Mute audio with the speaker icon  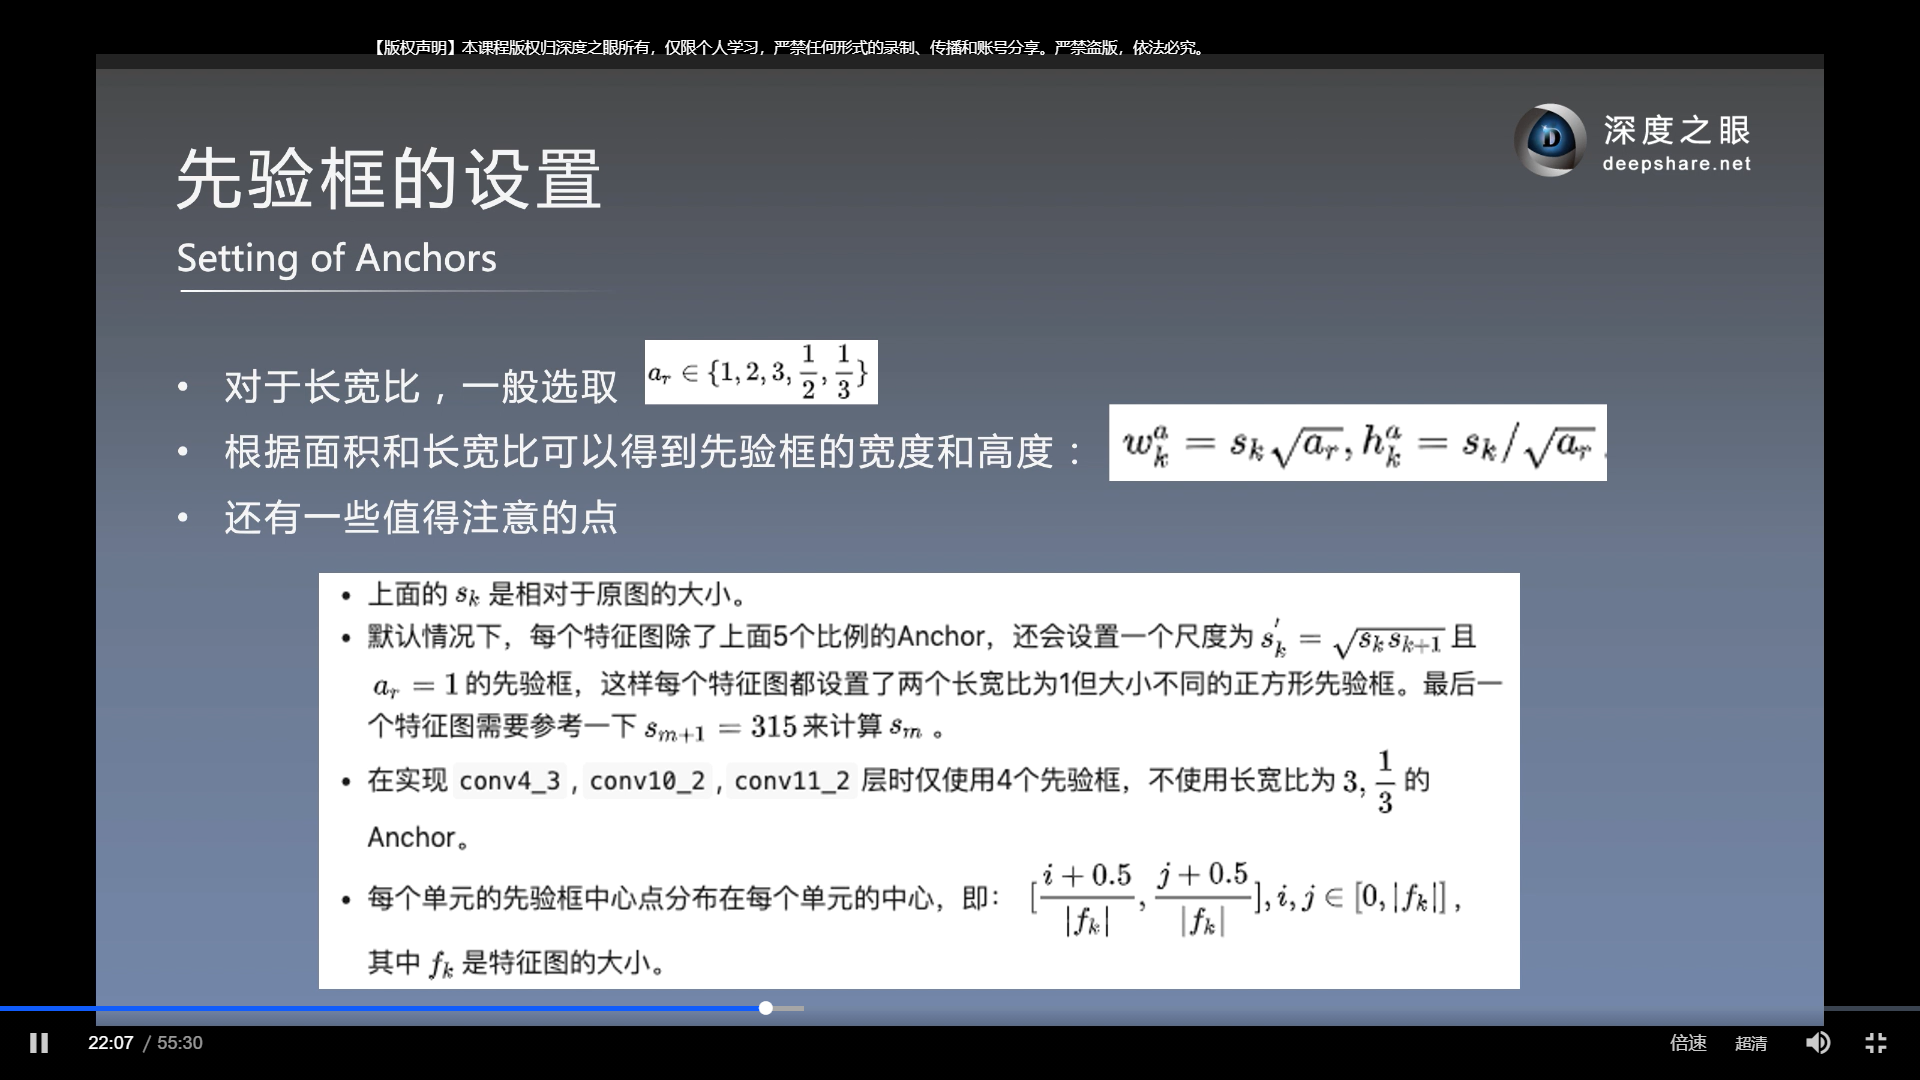point(1817,1043)
